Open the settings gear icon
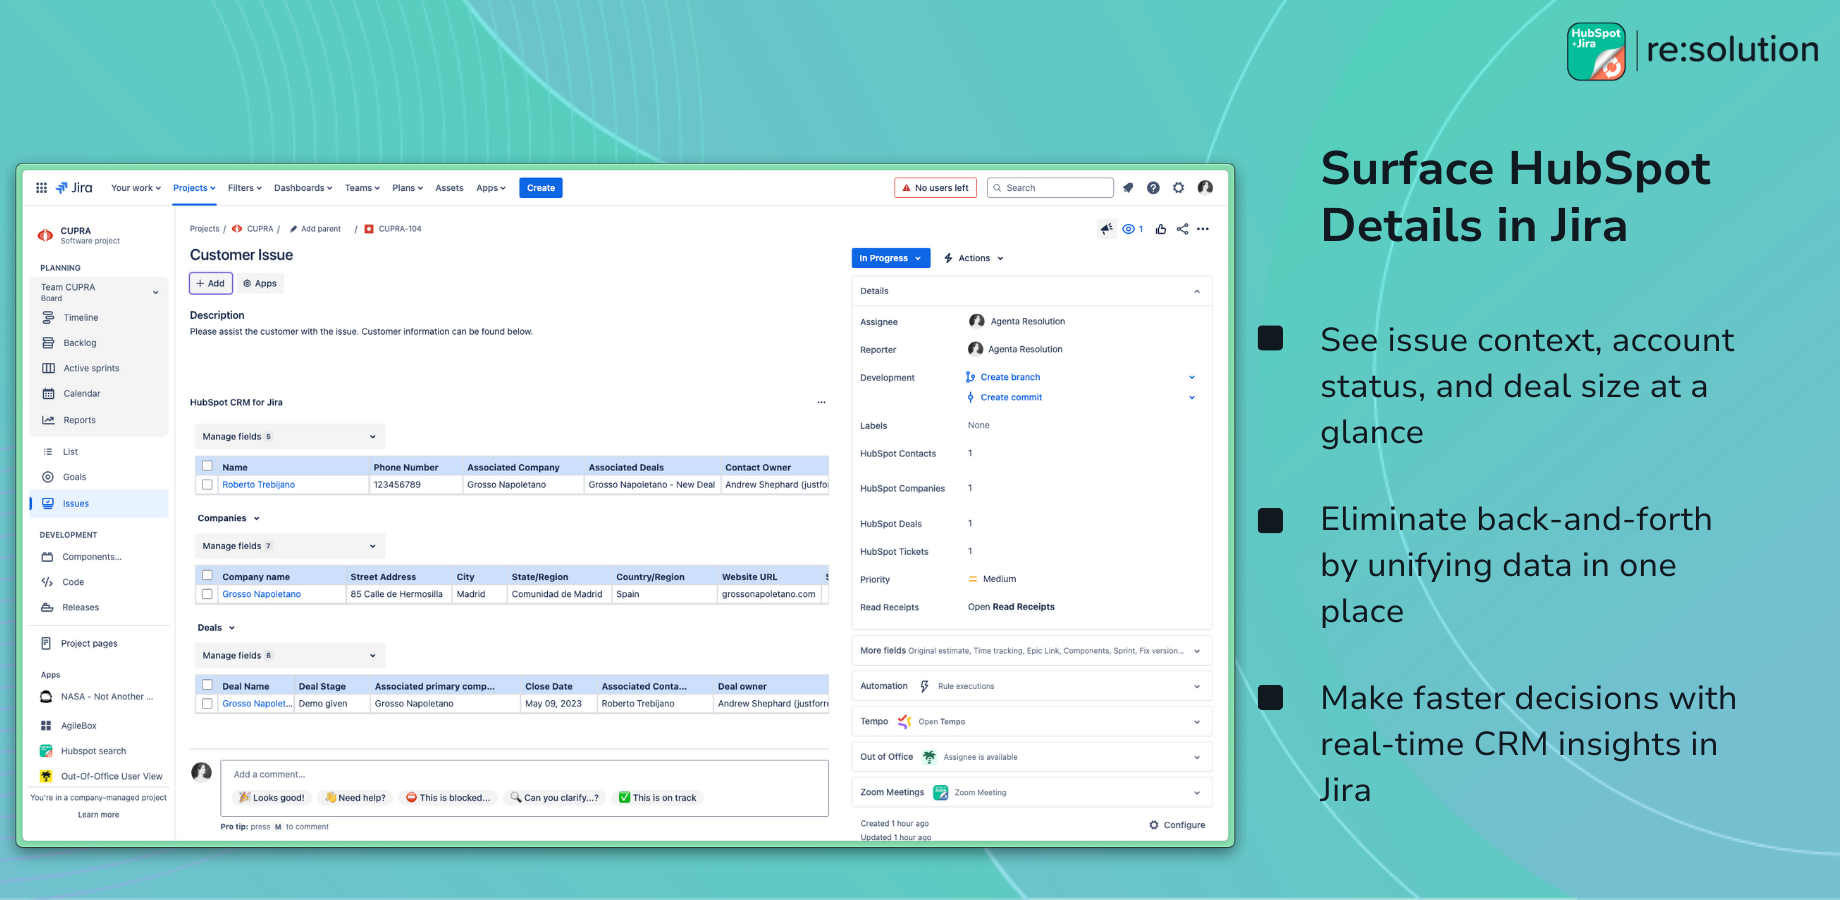Screen dimensions: 1840x900 coord(1178,187)
